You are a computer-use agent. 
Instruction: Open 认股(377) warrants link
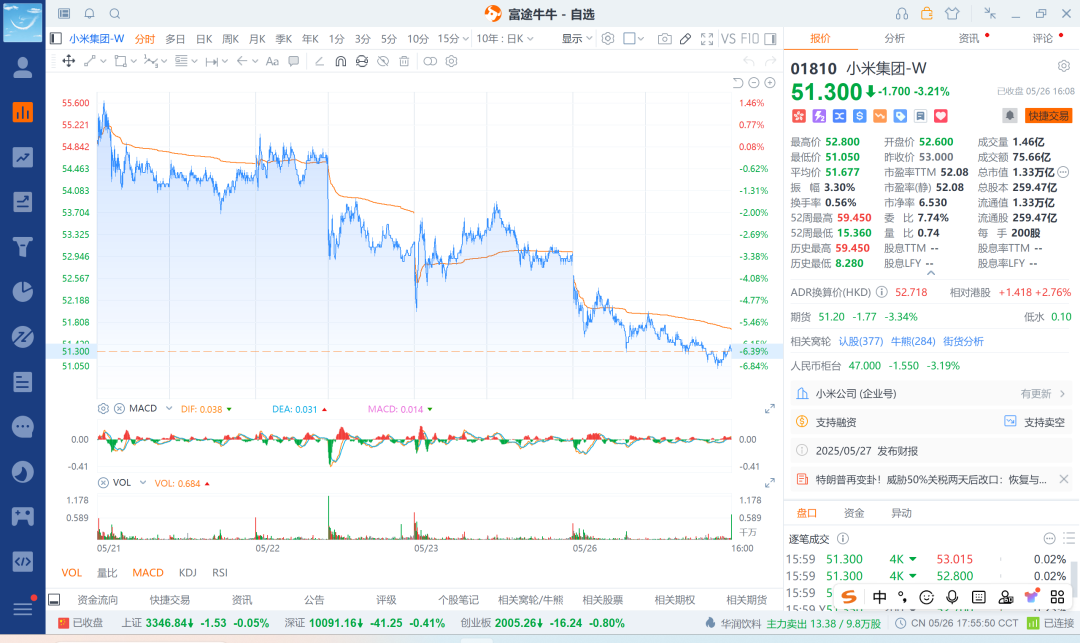point(861,341)
